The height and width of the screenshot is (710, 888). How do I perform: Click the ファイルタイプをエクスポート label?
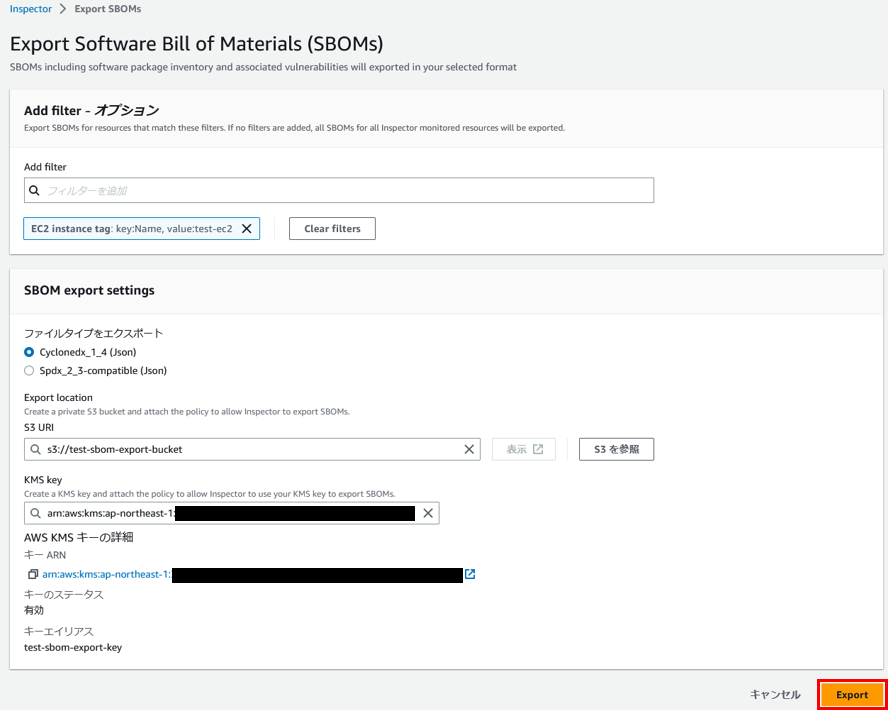pyautogui.click(x=93, y=334)
